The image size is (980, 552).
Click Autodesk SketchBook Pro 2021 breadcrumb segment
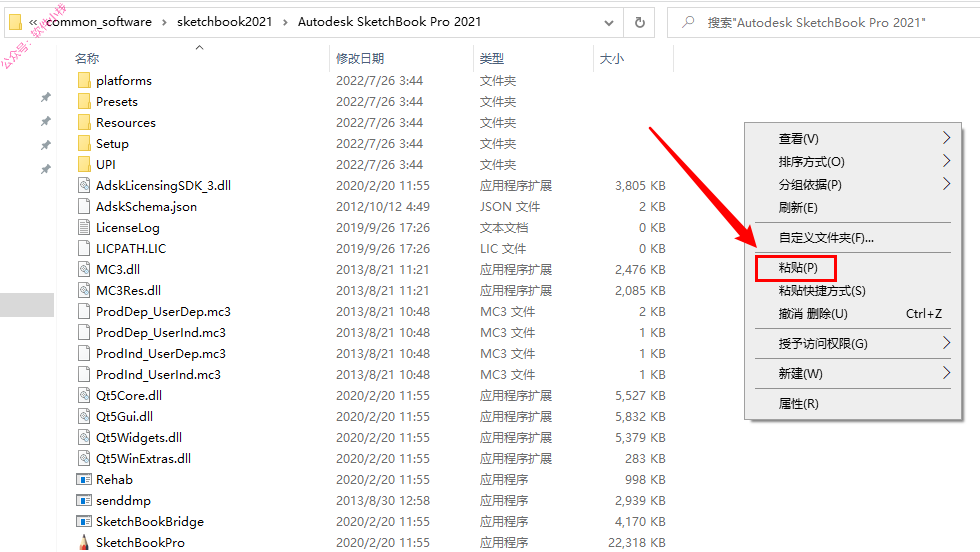coord(389,22)
